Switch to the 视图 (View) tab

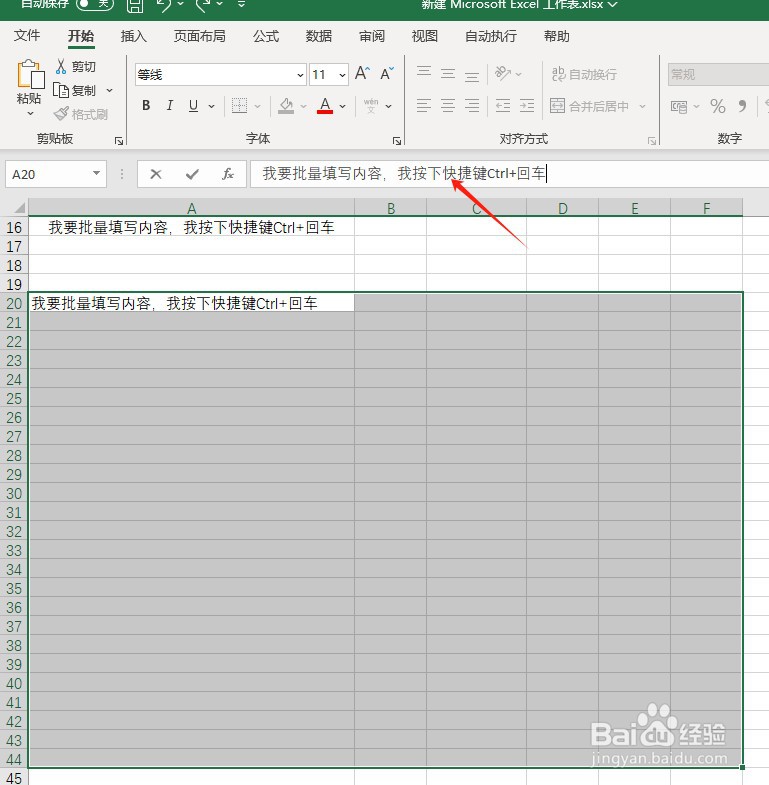tap(425, 36)
